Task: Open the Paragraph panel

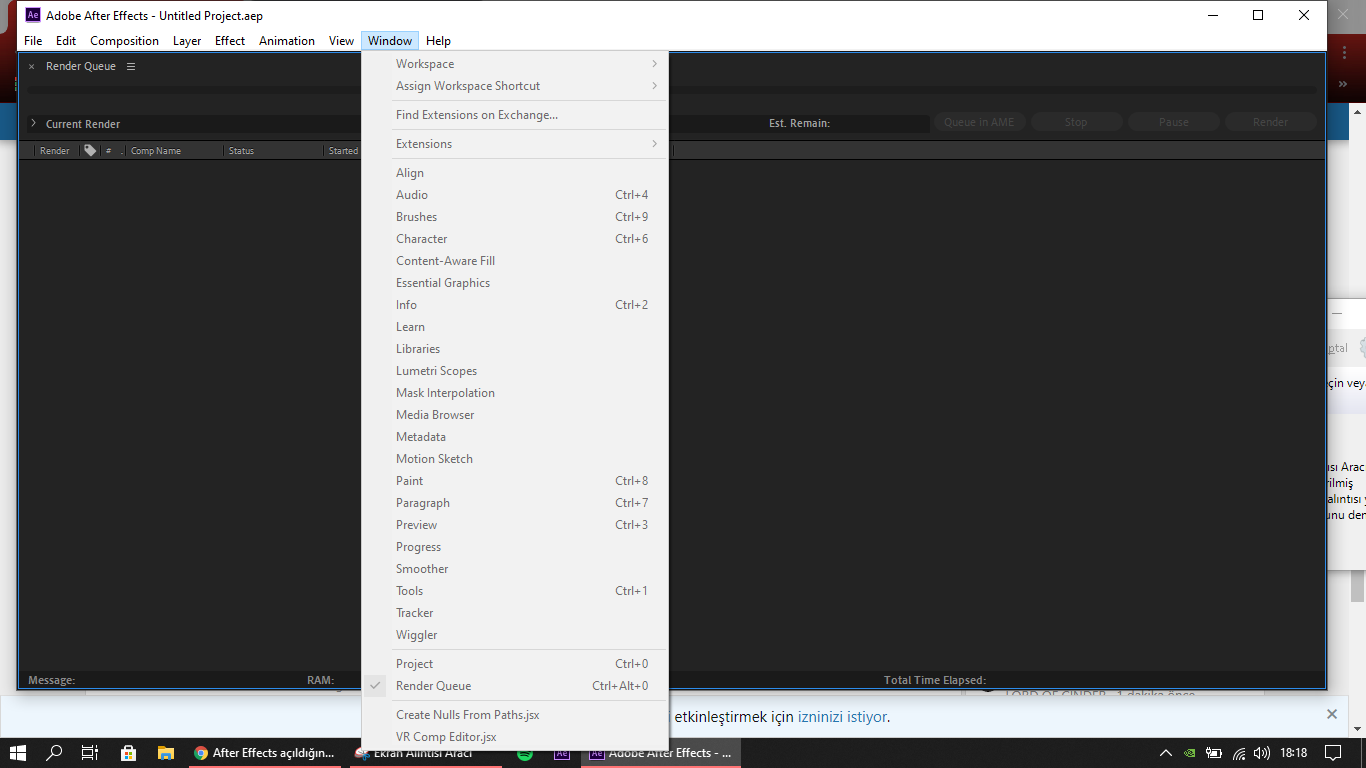Action: [x=515, y=503]
